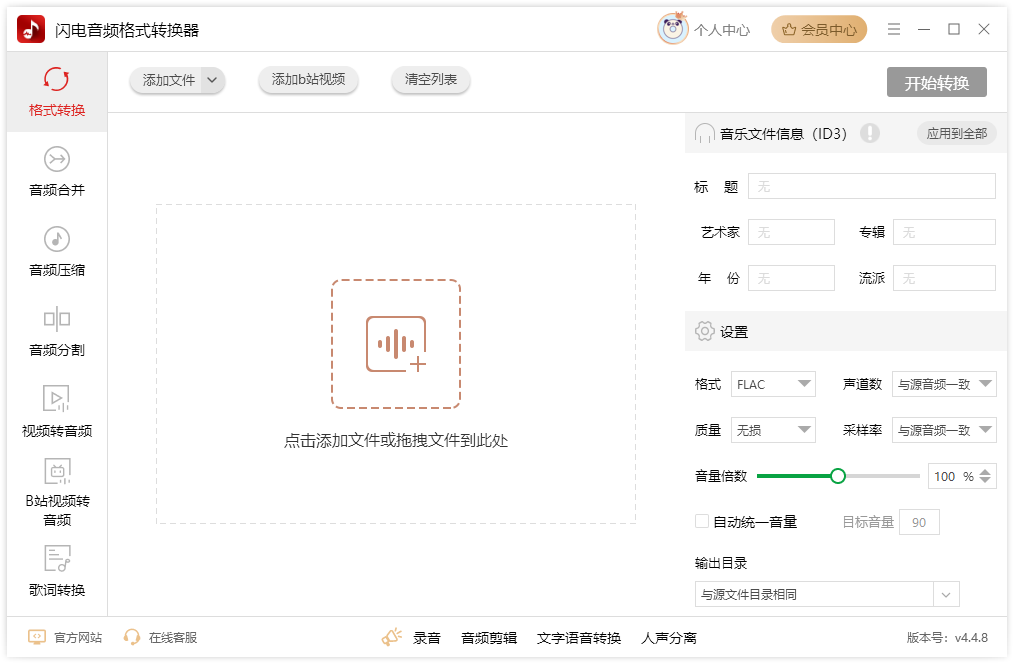
Task: Click the megaphone icon beside 录音
Action: click(391, 637)
